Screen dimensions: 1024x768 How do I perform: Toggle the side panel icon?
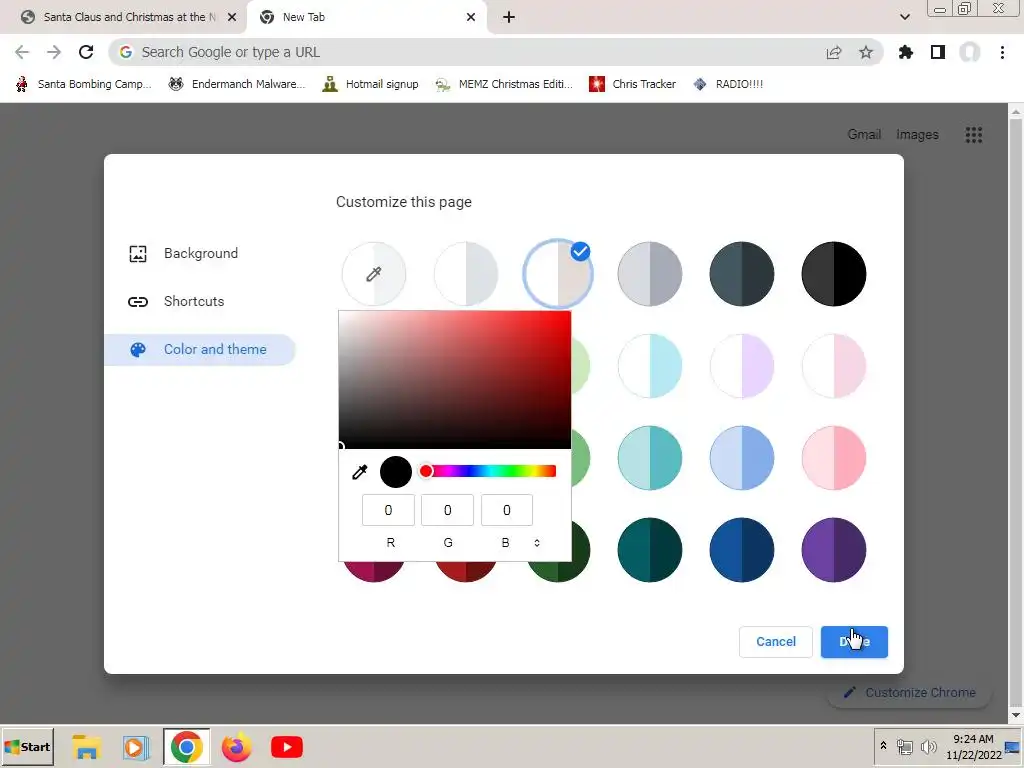938,52
